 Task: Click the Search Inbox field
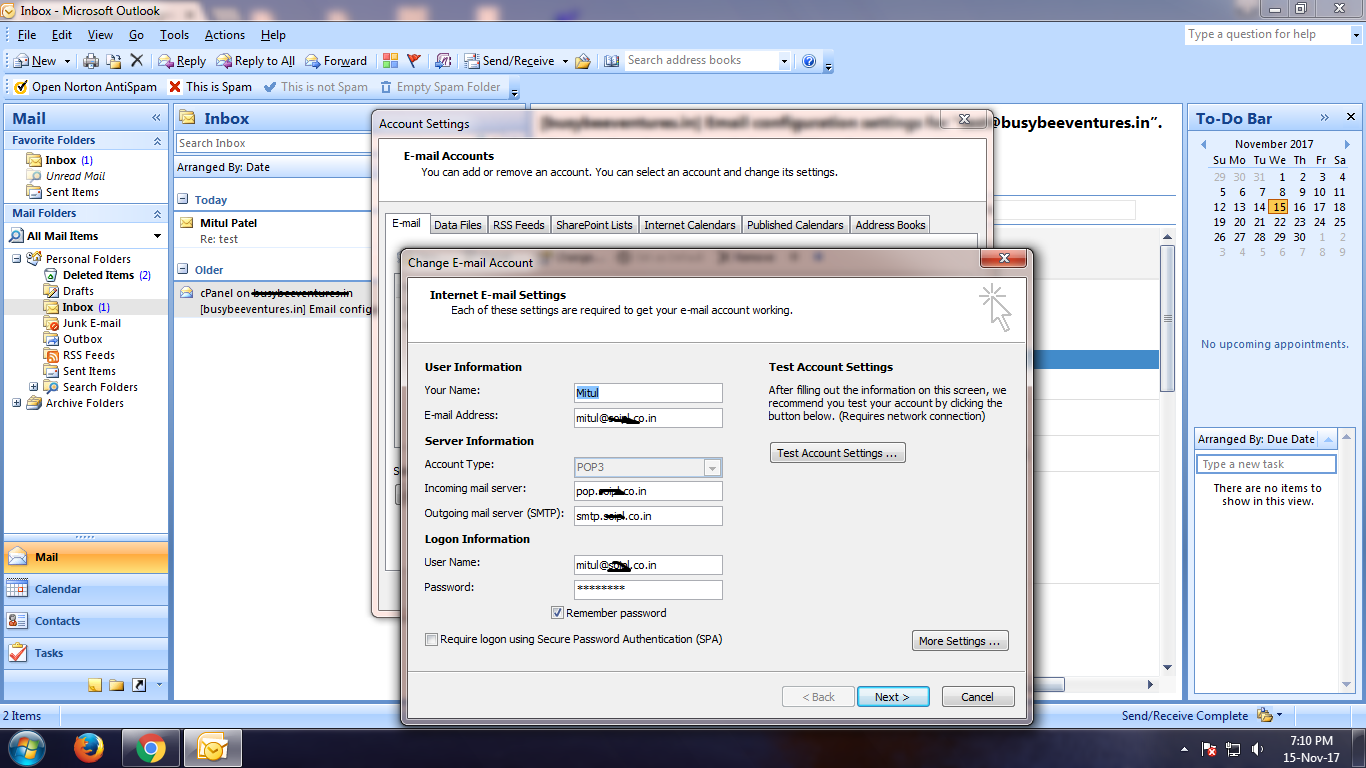click(x=273, y=143)
